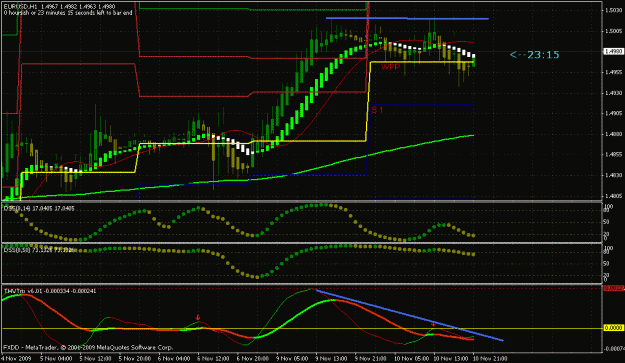This screenshot has height=363, width=625.
Task: Click the red arrow signal near 10 Nov 13:00
Action: click(433, 325)
